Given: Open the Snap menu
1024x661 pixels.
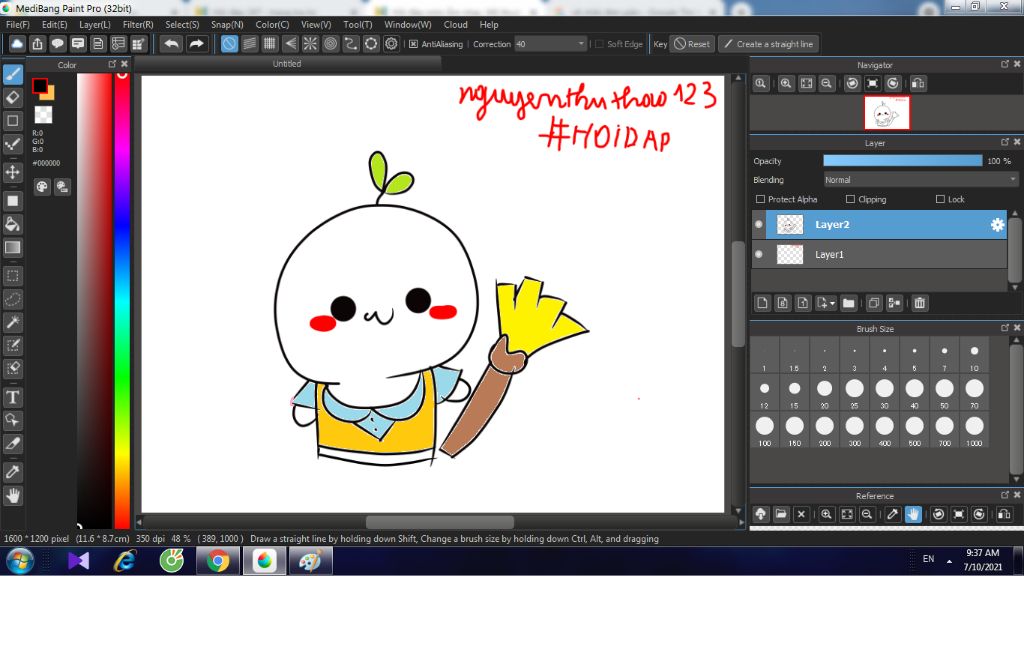Looking at the screenshot, I should coord(227,25).
